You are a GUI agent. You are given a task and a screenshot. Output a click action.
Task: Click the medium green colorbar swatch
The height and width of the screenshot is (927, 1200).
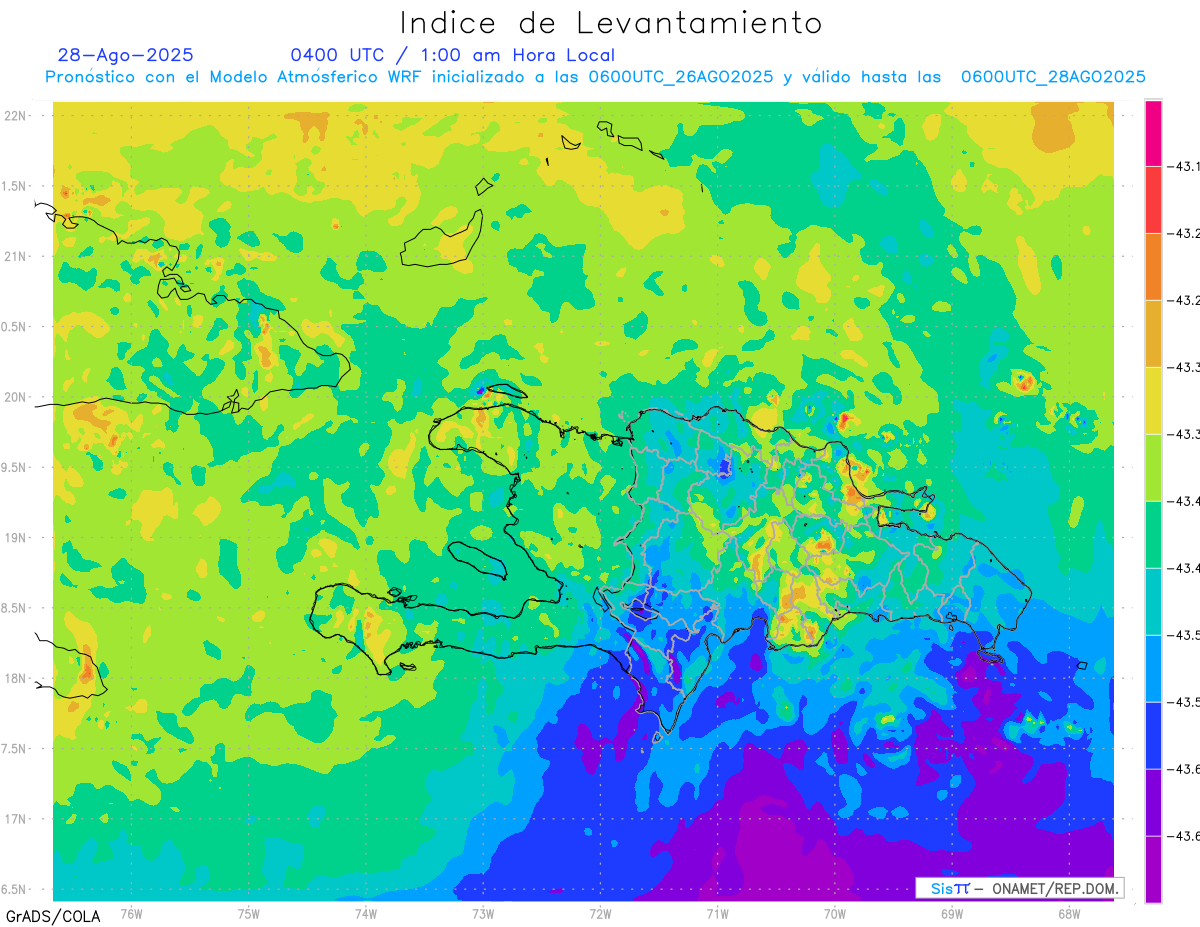click(1153, 534)
